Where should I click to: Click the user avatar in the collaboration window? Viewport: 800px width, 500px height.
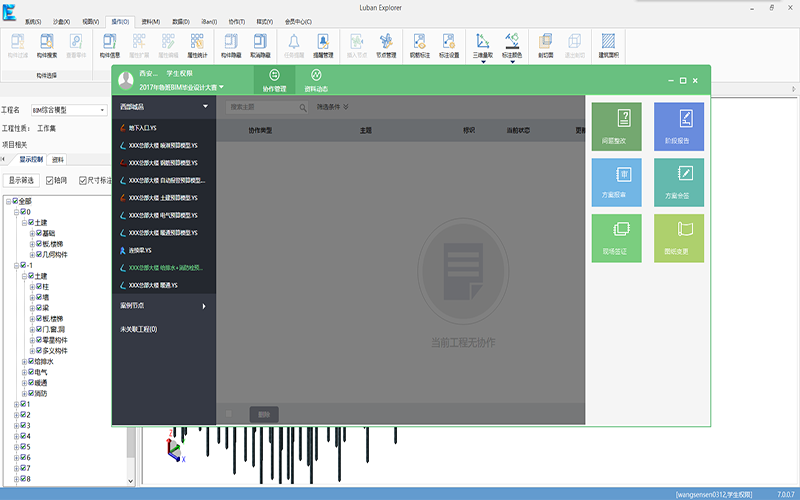click(126, 80)
